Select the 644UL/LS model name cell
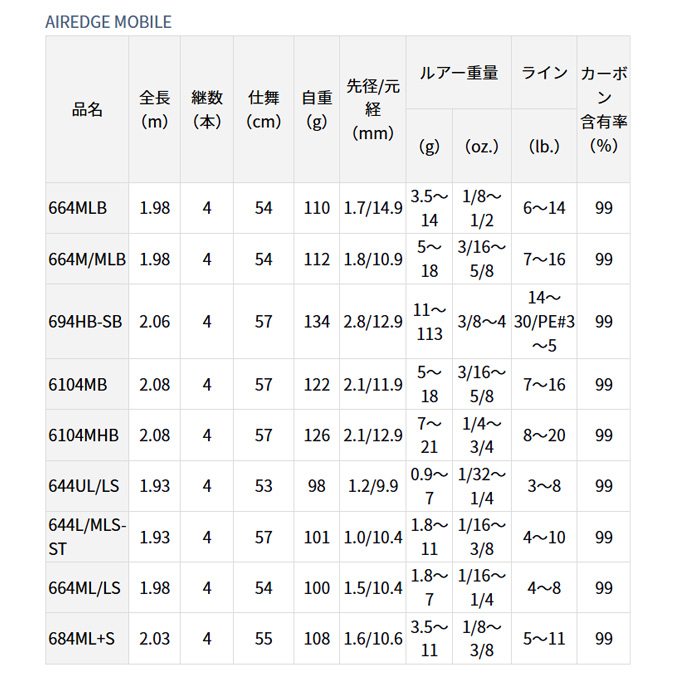This screenshot has width=680, height=680. tap(87, 486)
